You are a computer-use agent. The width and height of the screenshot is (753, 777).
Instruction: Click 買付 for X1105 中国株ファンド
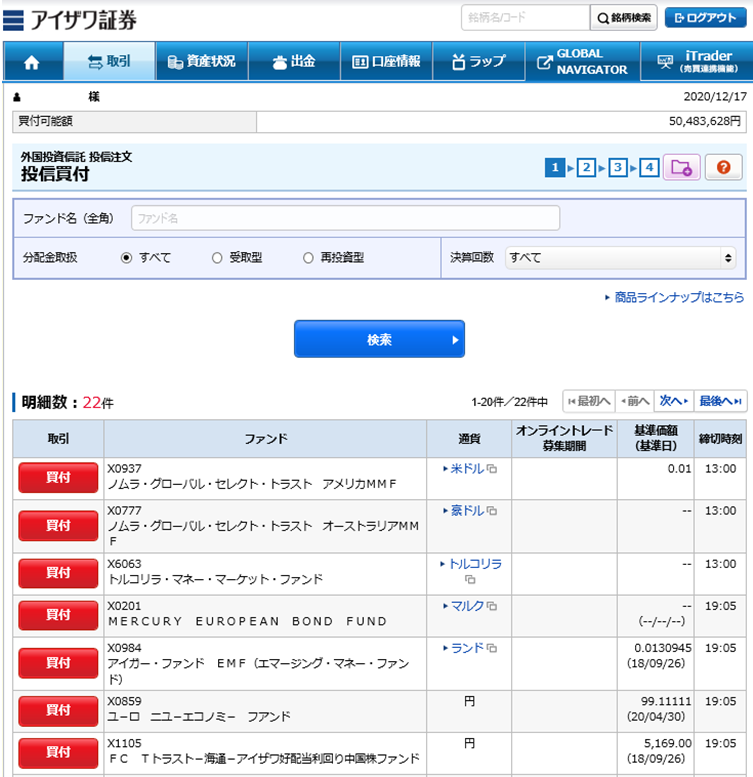coord(58,753)
